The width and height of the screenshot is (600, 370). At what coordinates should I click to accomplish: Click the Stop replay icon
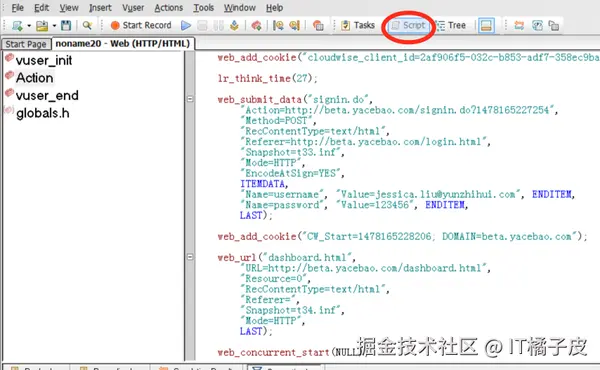pyautogui.click(x=202, y=26)
